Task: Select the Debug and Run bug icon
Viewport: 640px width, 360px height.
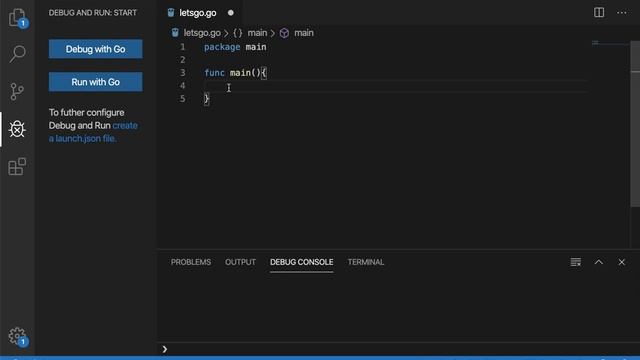Action: [x=17, y=129]
